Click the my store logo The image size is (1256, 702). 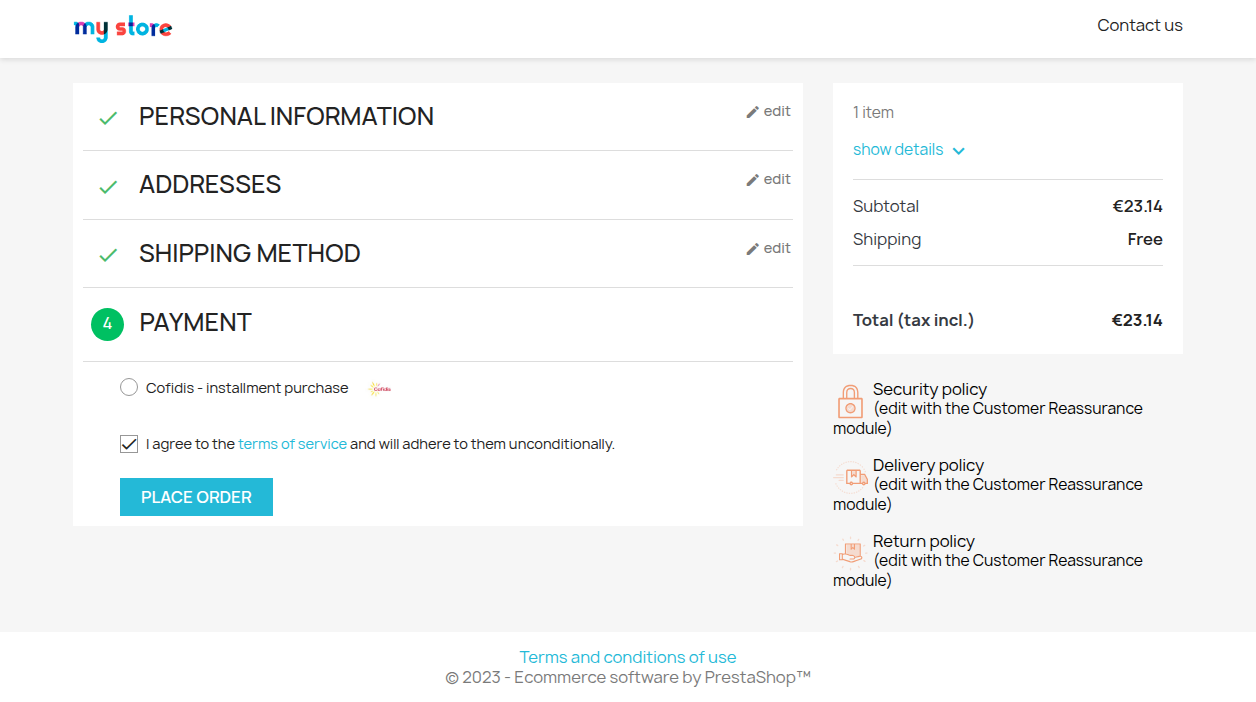(123, 28)
